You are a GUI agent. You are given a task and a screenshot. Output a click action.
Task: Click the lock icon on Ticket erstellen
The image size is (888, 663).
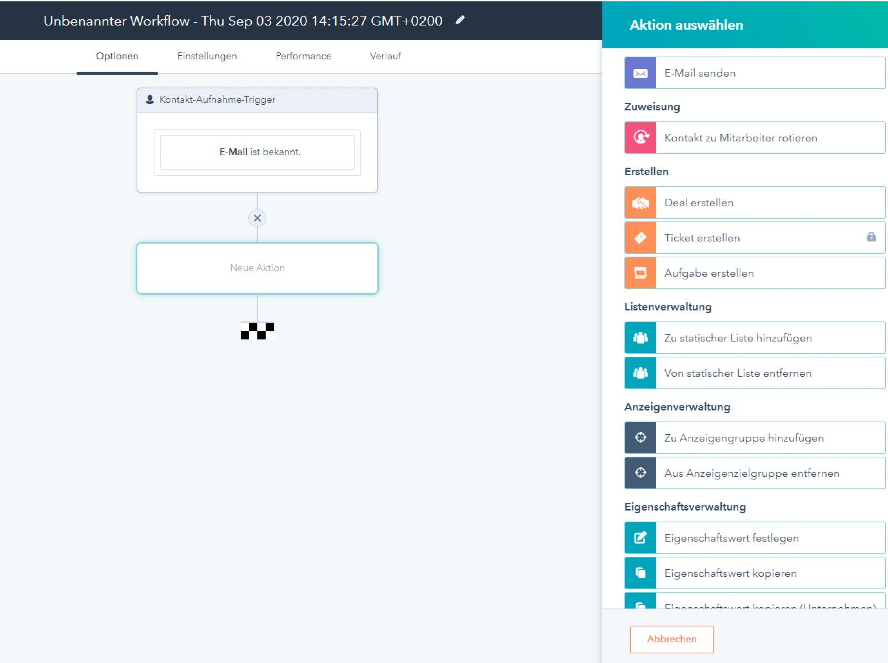coord(871,238)
